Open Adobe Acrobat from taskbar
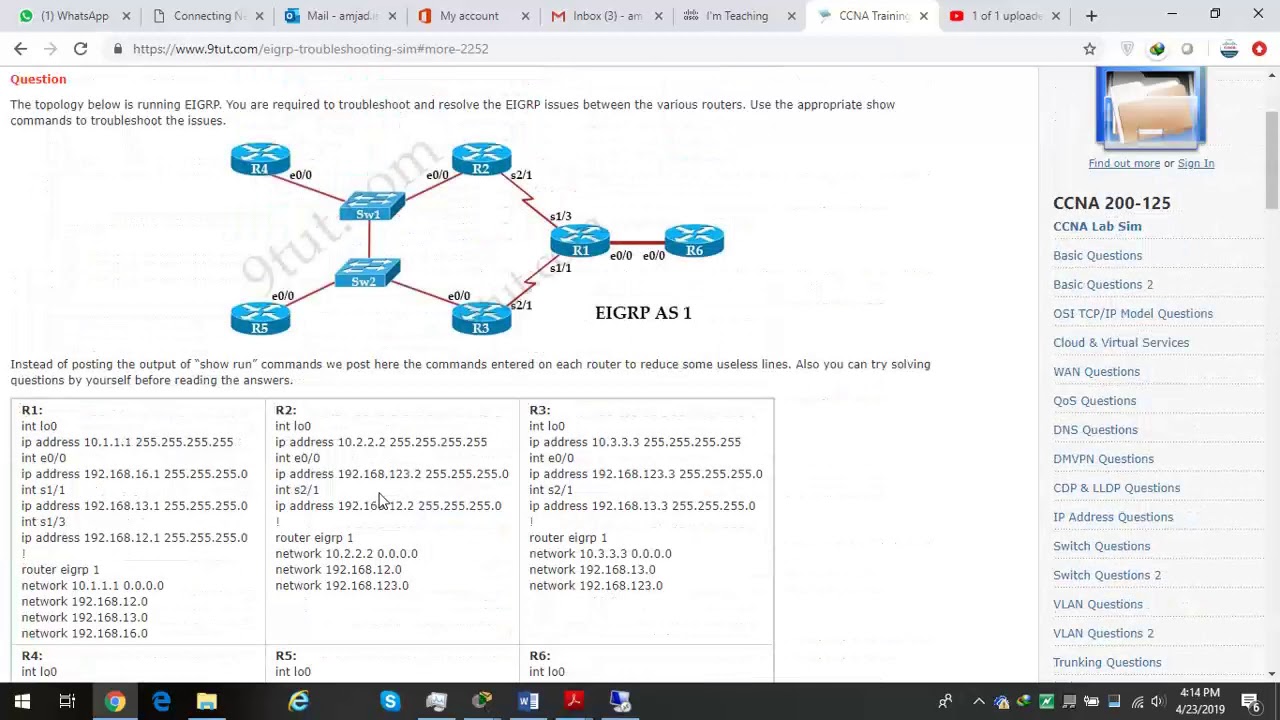The image size is (1280, 720). 574,701
